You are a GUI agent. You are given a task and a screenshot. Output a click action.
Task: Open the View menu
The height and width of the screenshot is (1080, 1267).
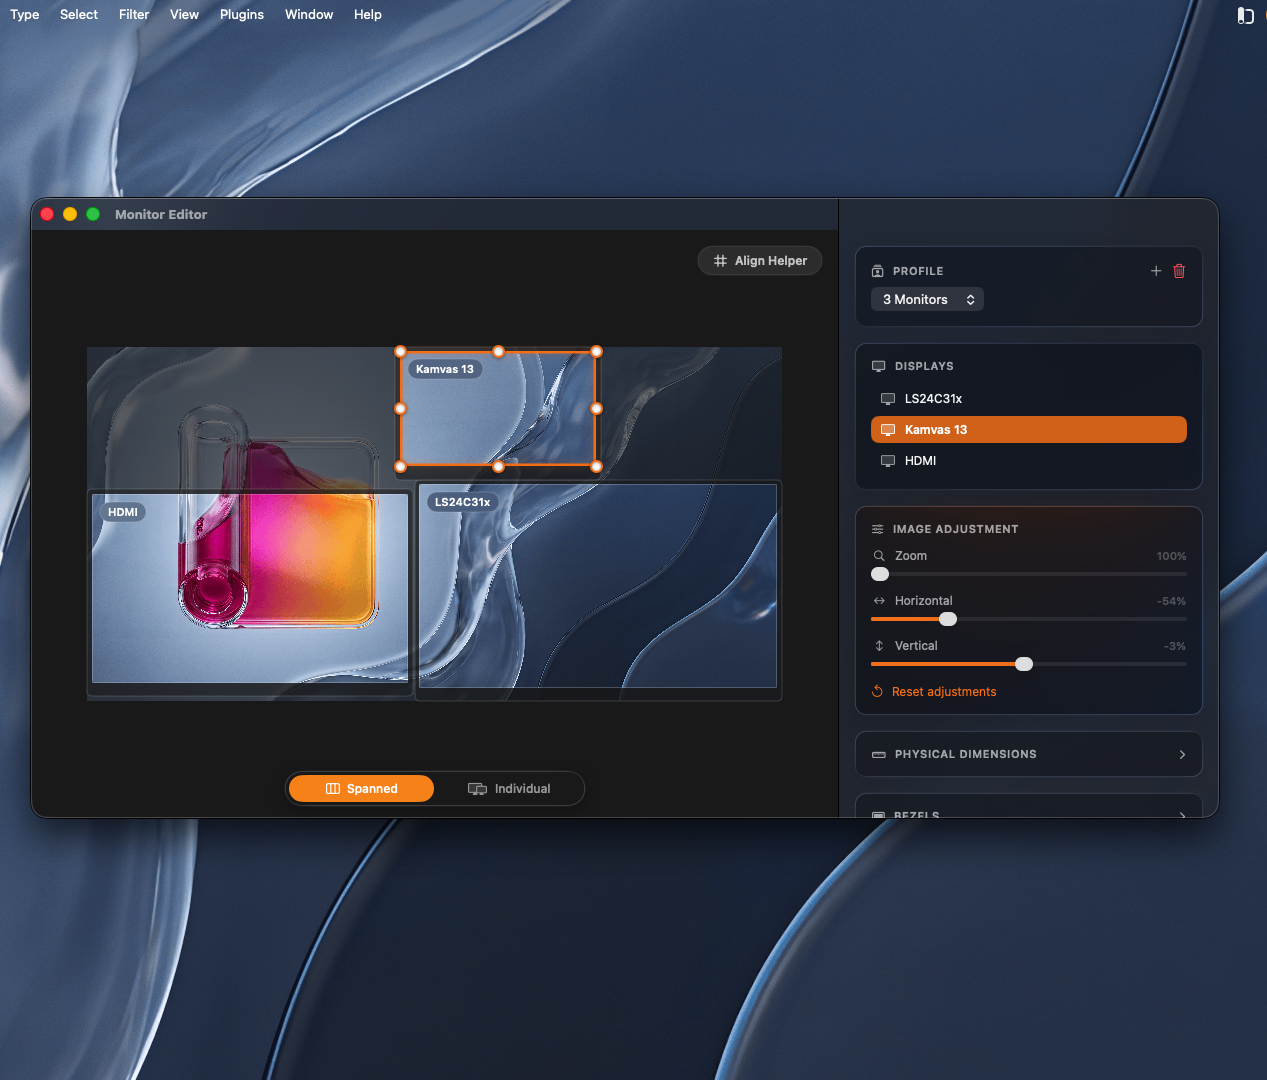pos(184,15)
